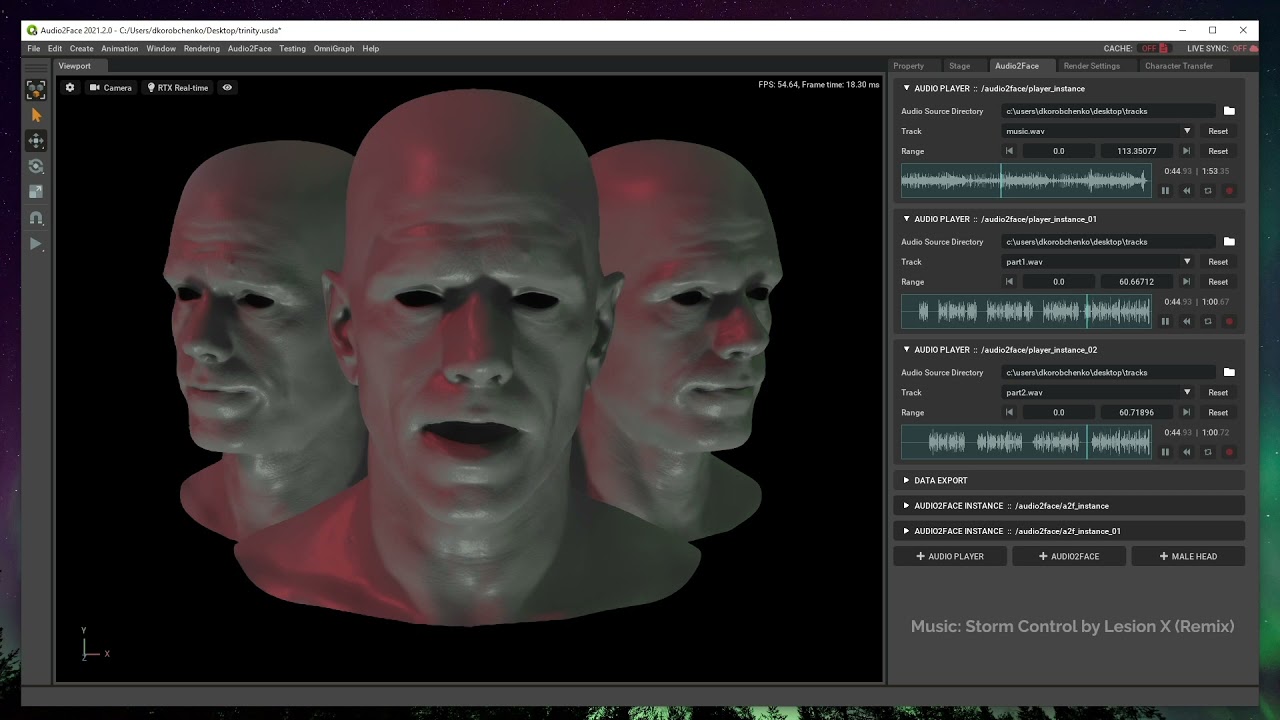Activate the Scale tool in left toolbar
The image size is (1280, 720).
click(36, 191)
